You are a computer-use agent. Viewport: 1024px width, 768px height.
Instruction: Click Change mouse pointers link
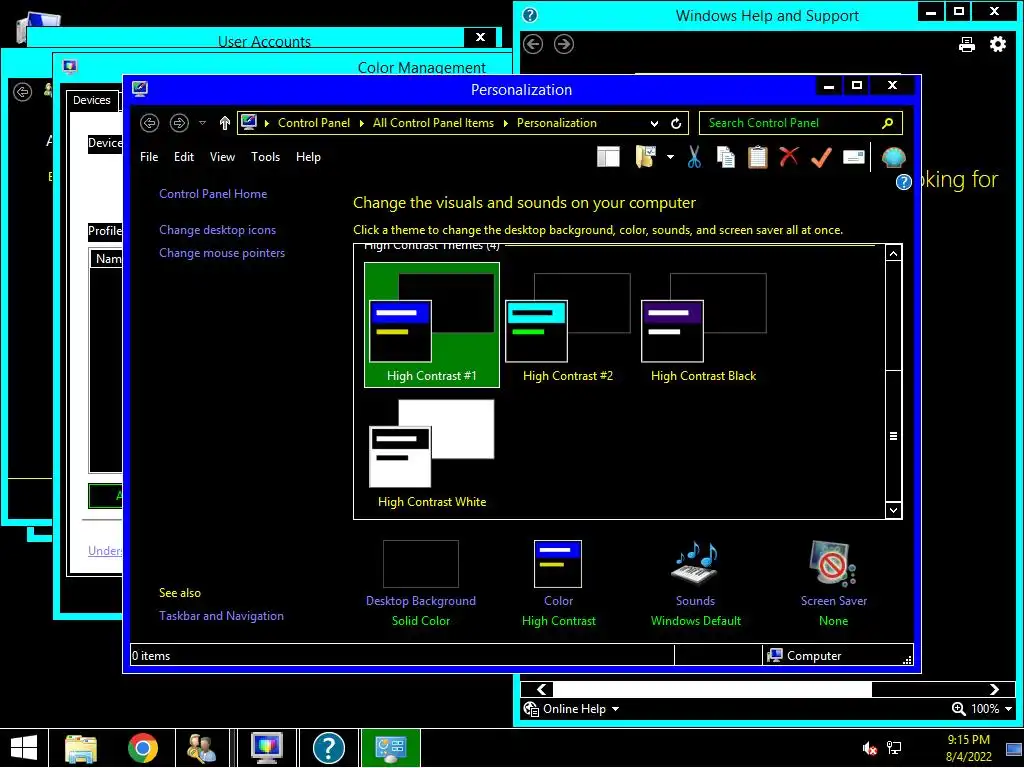coord(222,253)
